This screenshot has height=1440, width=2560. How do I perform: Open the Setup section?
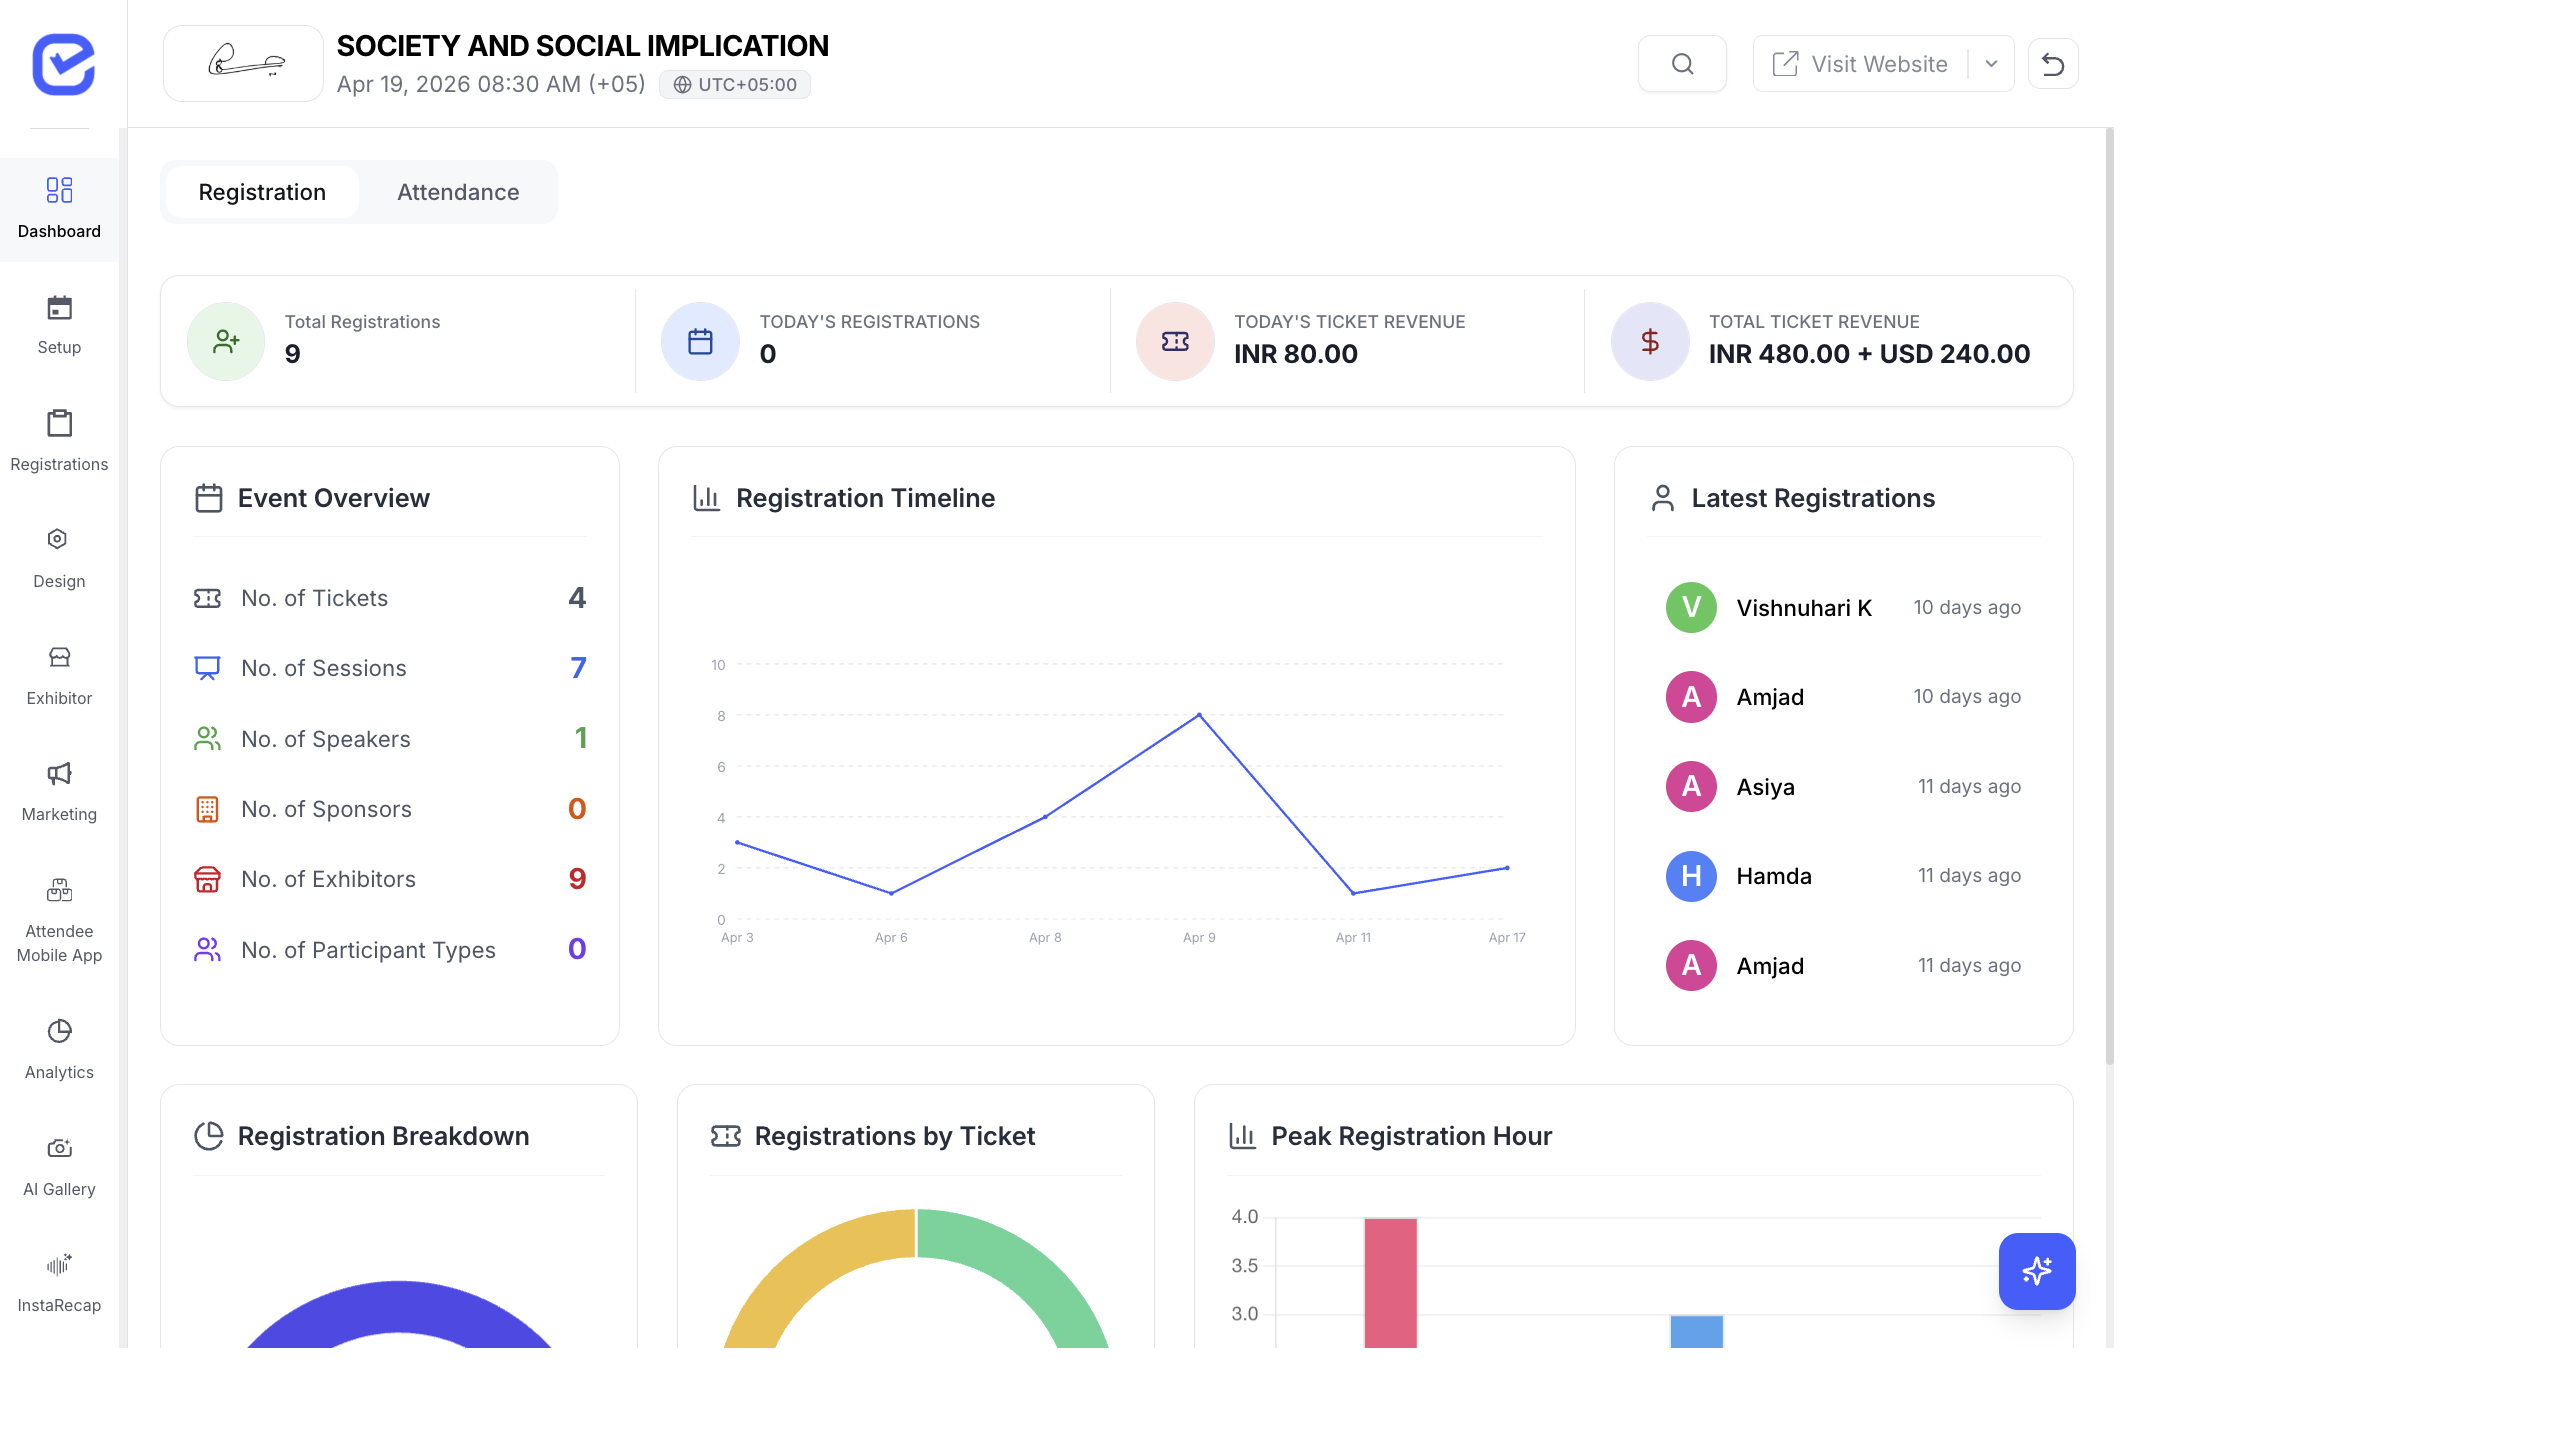click(59, 325)
